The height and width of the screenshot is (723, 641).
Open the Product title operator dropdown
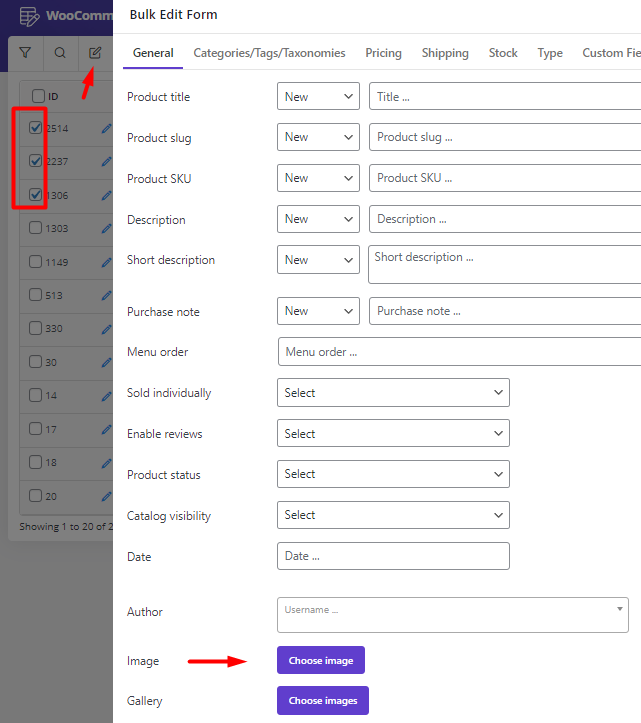click(318, 96)
